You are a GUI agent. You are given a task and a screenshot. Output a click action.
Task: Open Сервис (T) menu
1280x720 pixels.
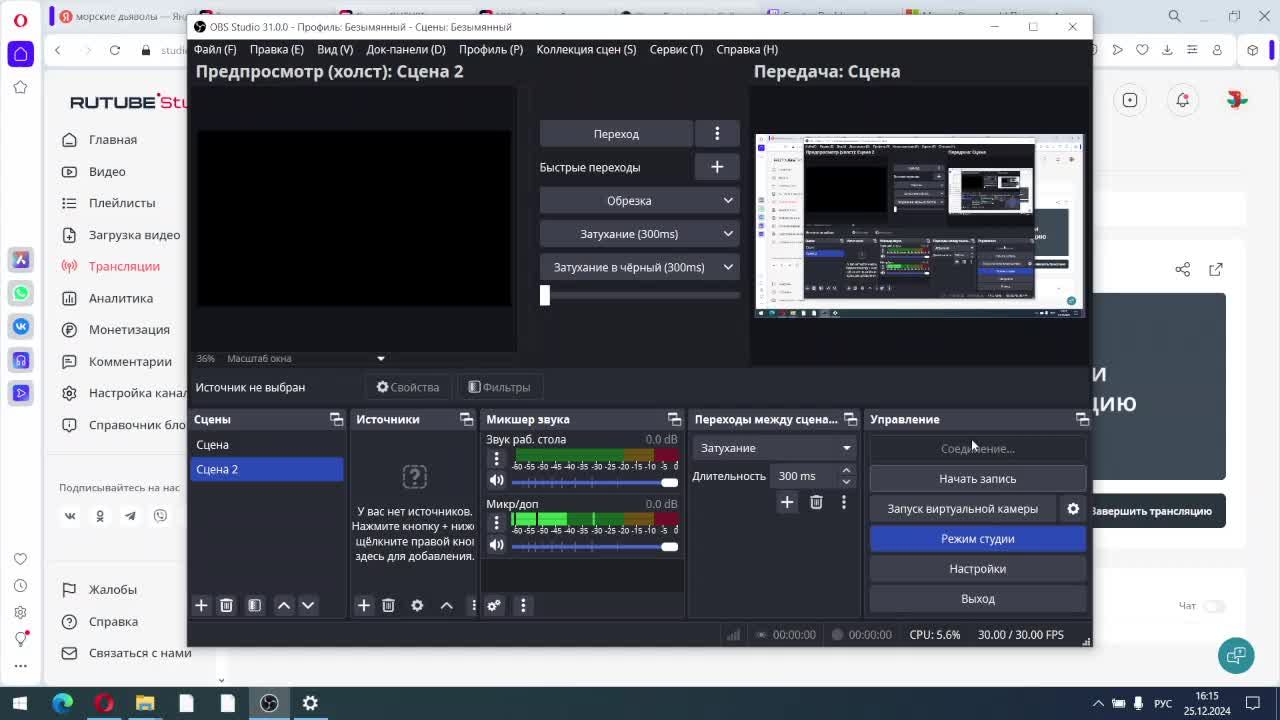pyautogui.click(x=676, y=49)
